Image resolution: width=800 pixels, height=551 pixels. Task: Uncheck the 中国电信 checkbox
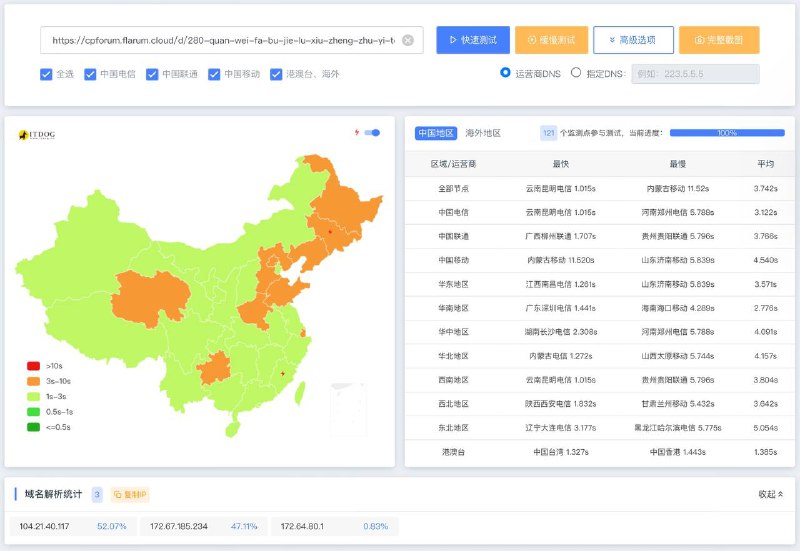click(x=90, y=74)
